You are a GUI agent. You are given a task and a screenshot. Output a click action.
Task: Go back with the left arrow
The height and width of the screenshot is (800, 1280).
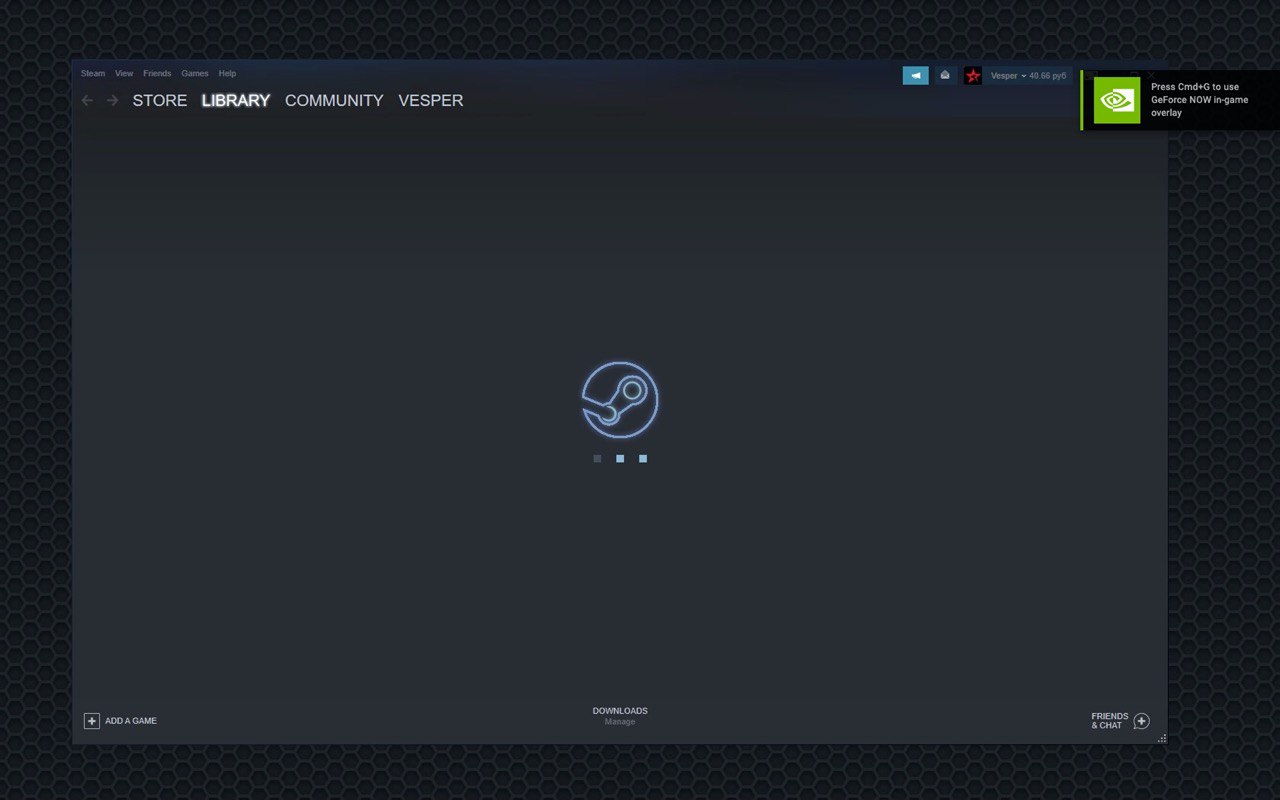coord(87,100)
